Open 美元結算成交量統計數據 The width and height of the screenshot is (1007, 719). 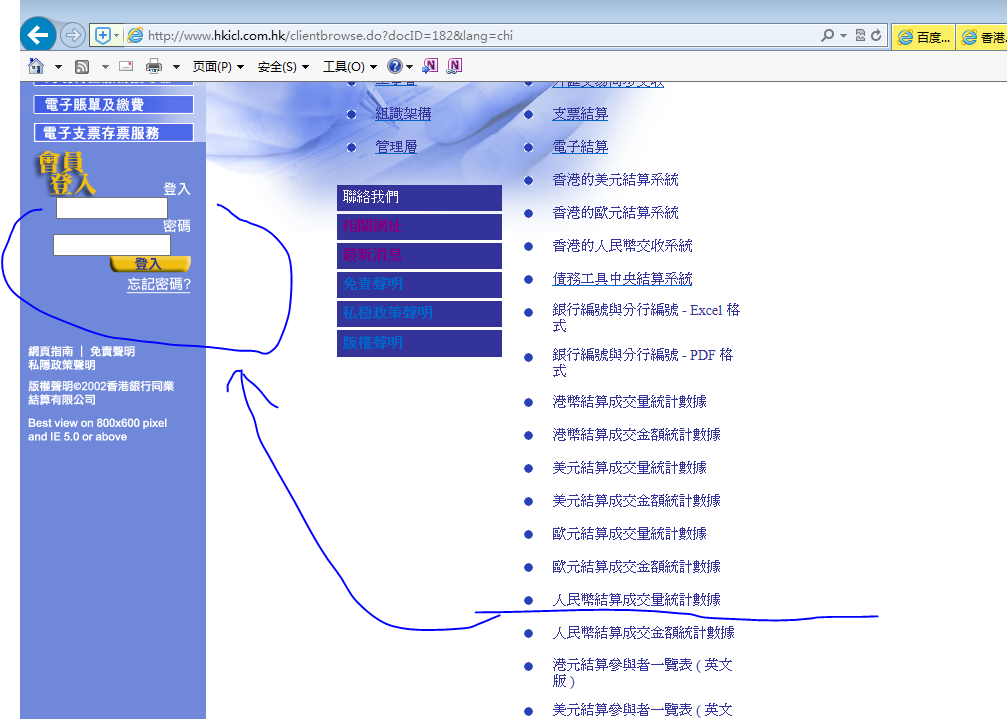click(x=629, y=468)
